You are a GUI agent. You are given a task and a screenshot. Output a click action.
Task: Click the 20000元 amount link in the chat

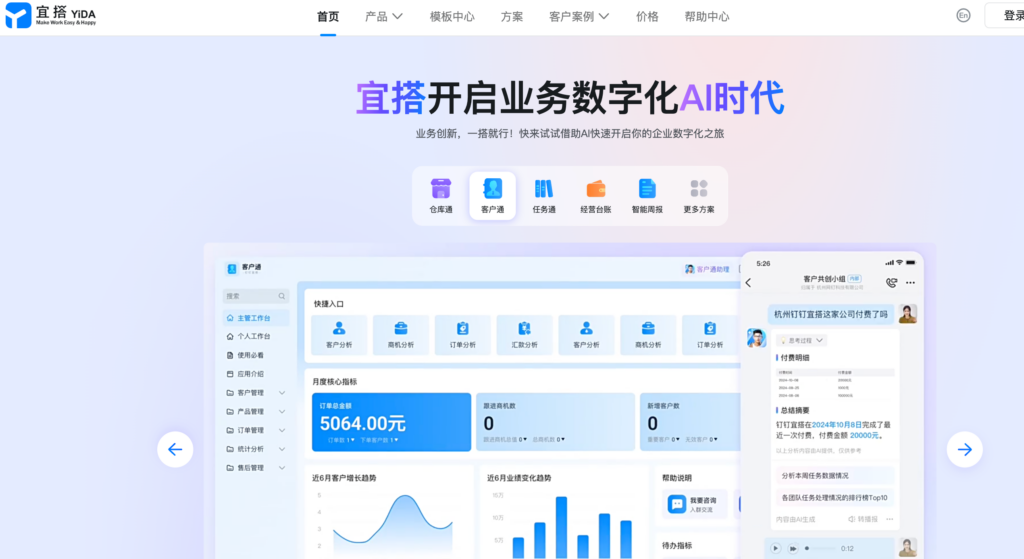pyautogui.click(x=864, y=435)
